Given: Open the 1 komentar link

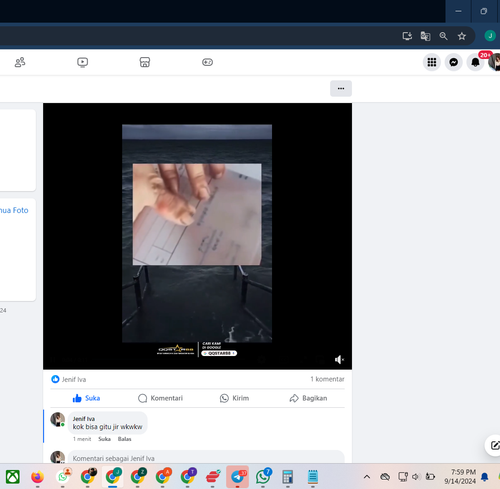Looking at the screenshot, I should [x=327, y=379].
